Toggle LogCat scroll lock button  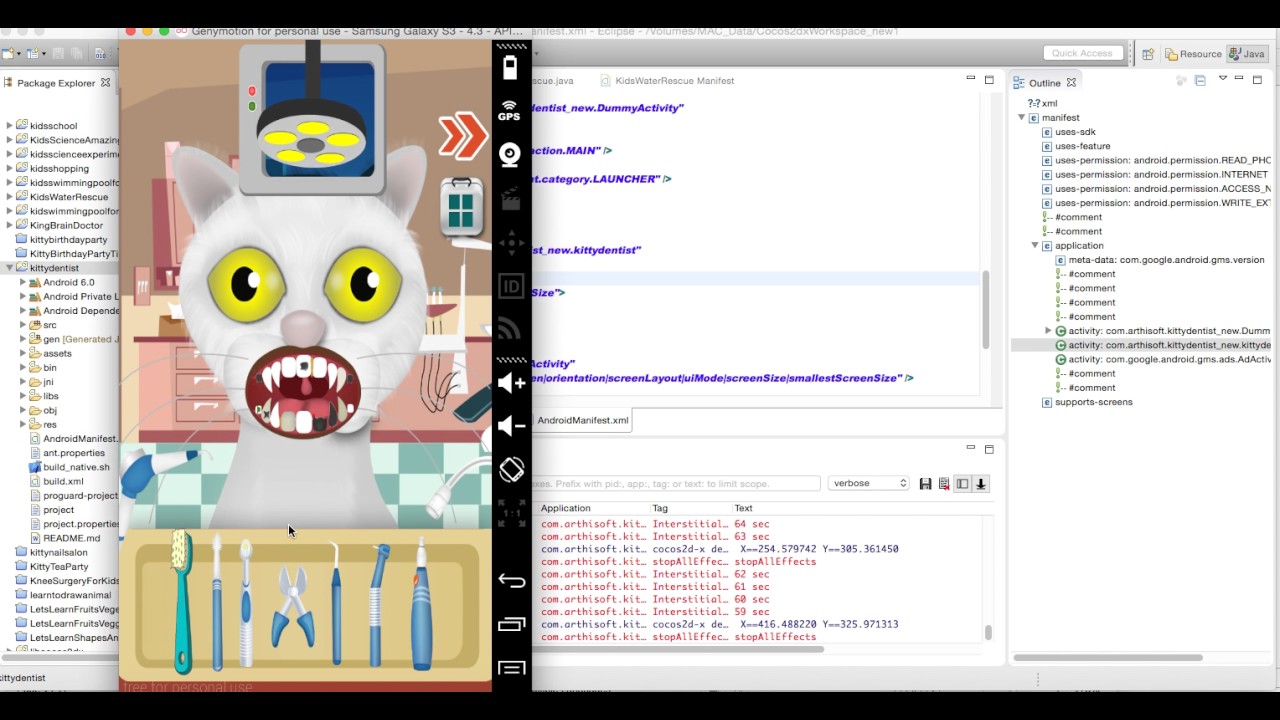981,484
